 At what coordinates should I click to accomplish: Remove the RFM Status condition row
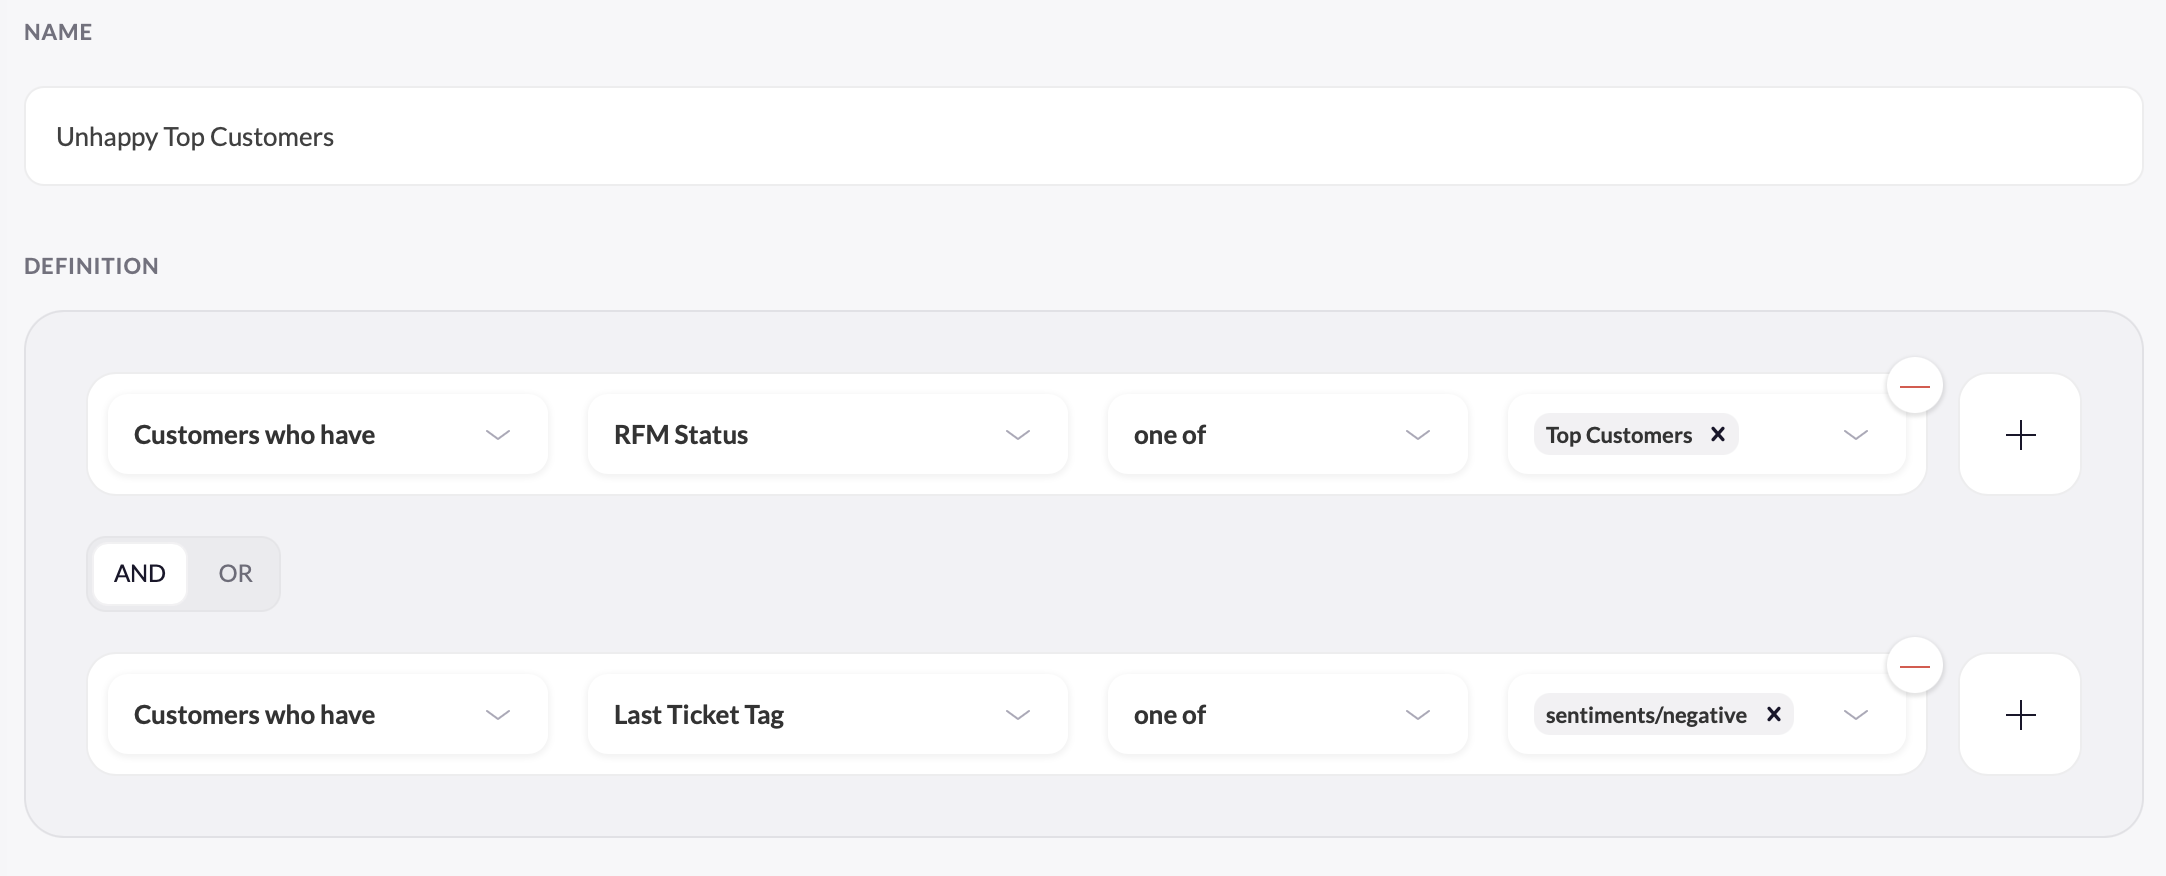coord(1914,386)
